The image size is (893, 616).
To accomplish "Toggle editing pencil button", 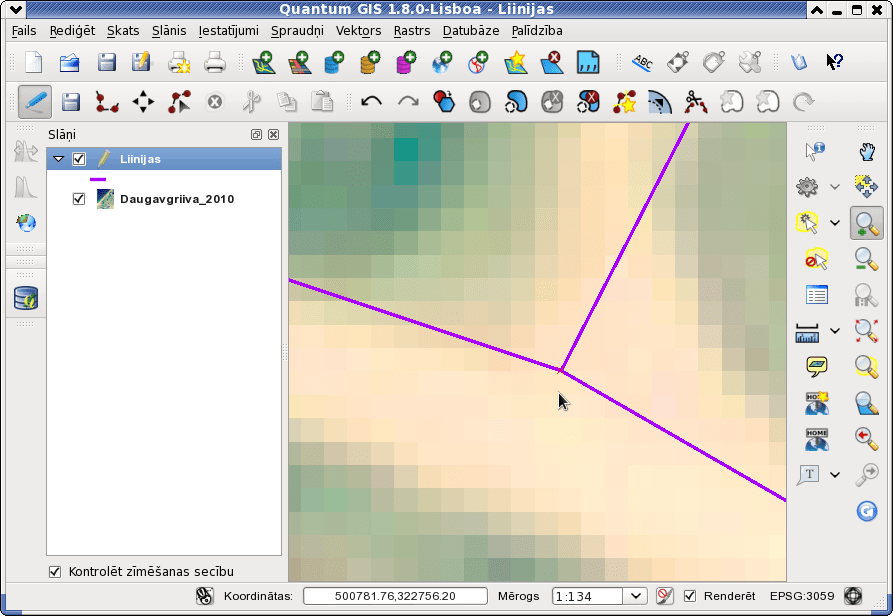I will coord(35,102).
